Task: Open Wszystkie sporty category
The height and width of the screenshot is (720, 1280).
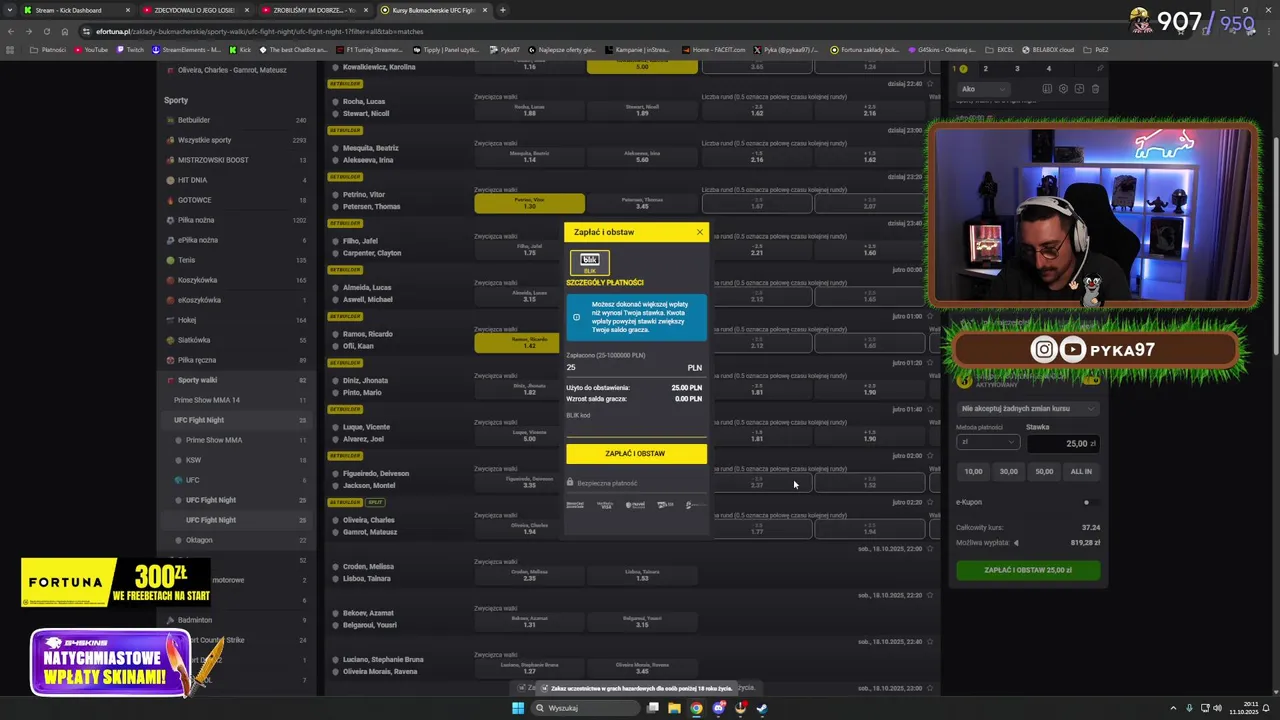Action: (x=236, y=140)
